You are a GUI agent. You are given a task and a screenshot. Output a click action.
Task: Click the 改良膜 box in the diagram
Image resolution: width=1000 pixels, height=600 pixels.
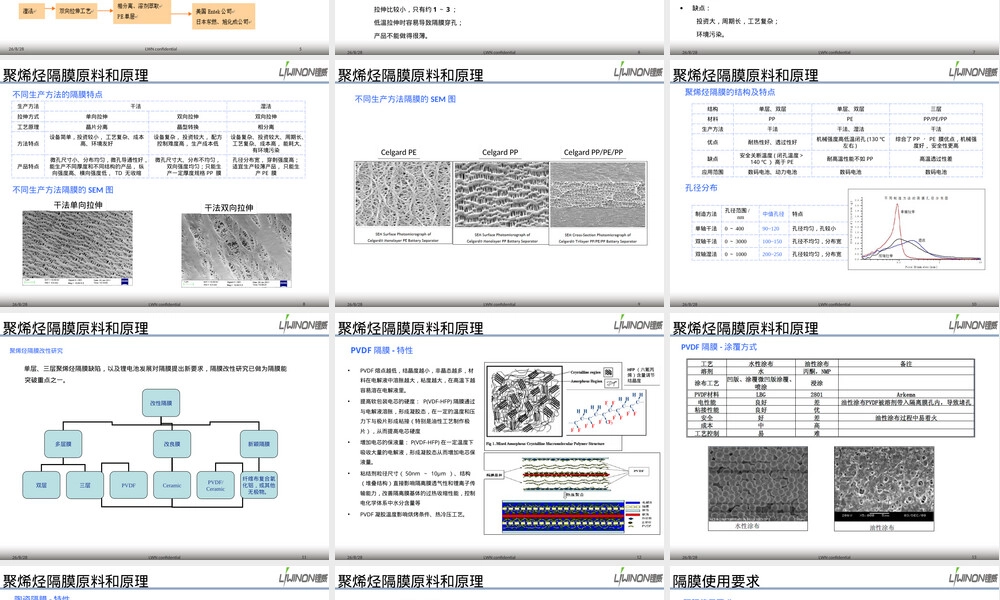[x=172, y=444]
